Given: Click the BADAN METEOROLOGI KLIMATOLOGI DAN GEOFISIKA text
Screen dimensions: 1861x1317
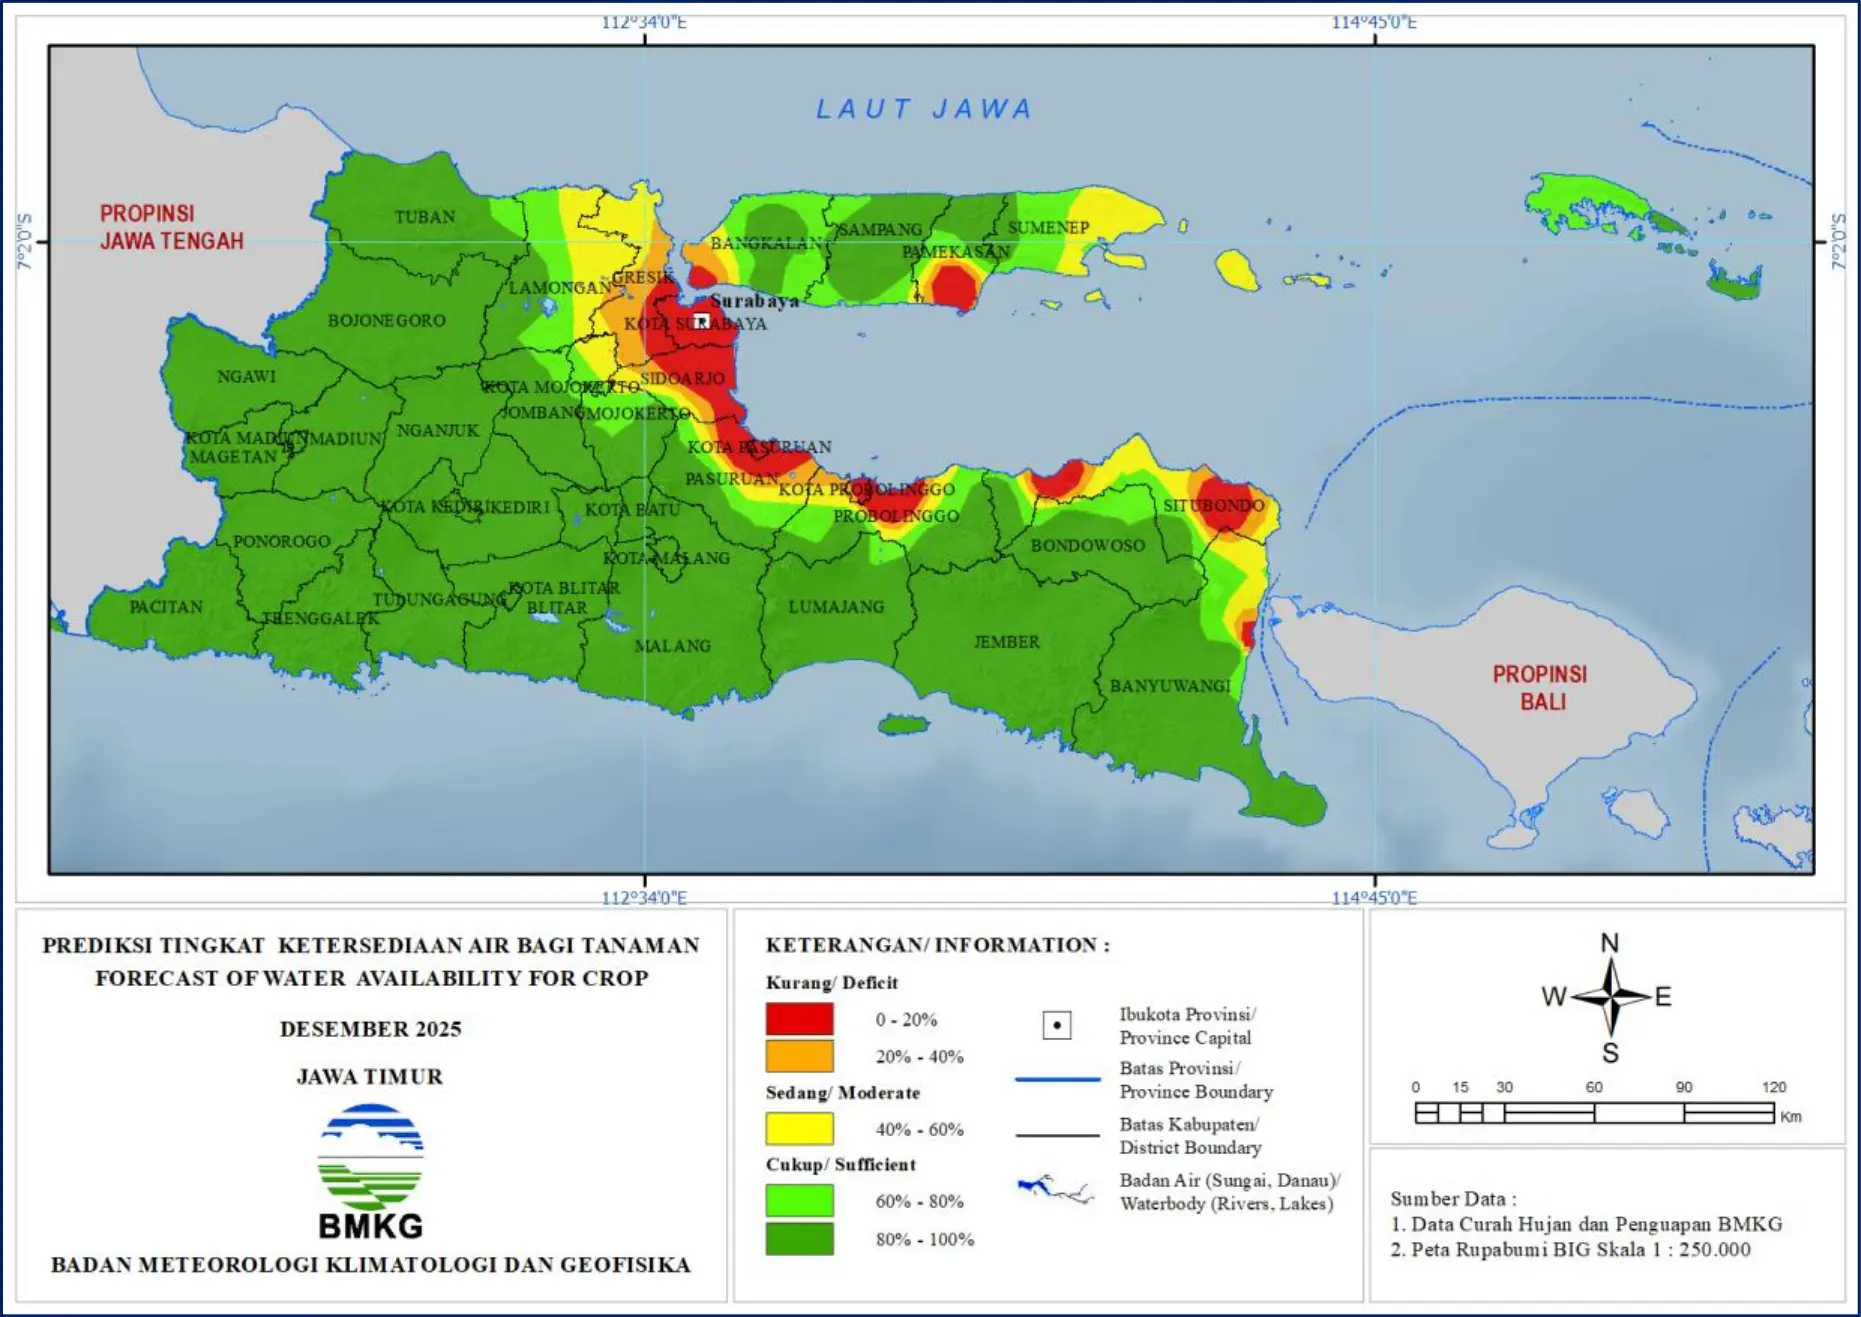Looking at the screenshot, I should click(x=371, y=1265).
